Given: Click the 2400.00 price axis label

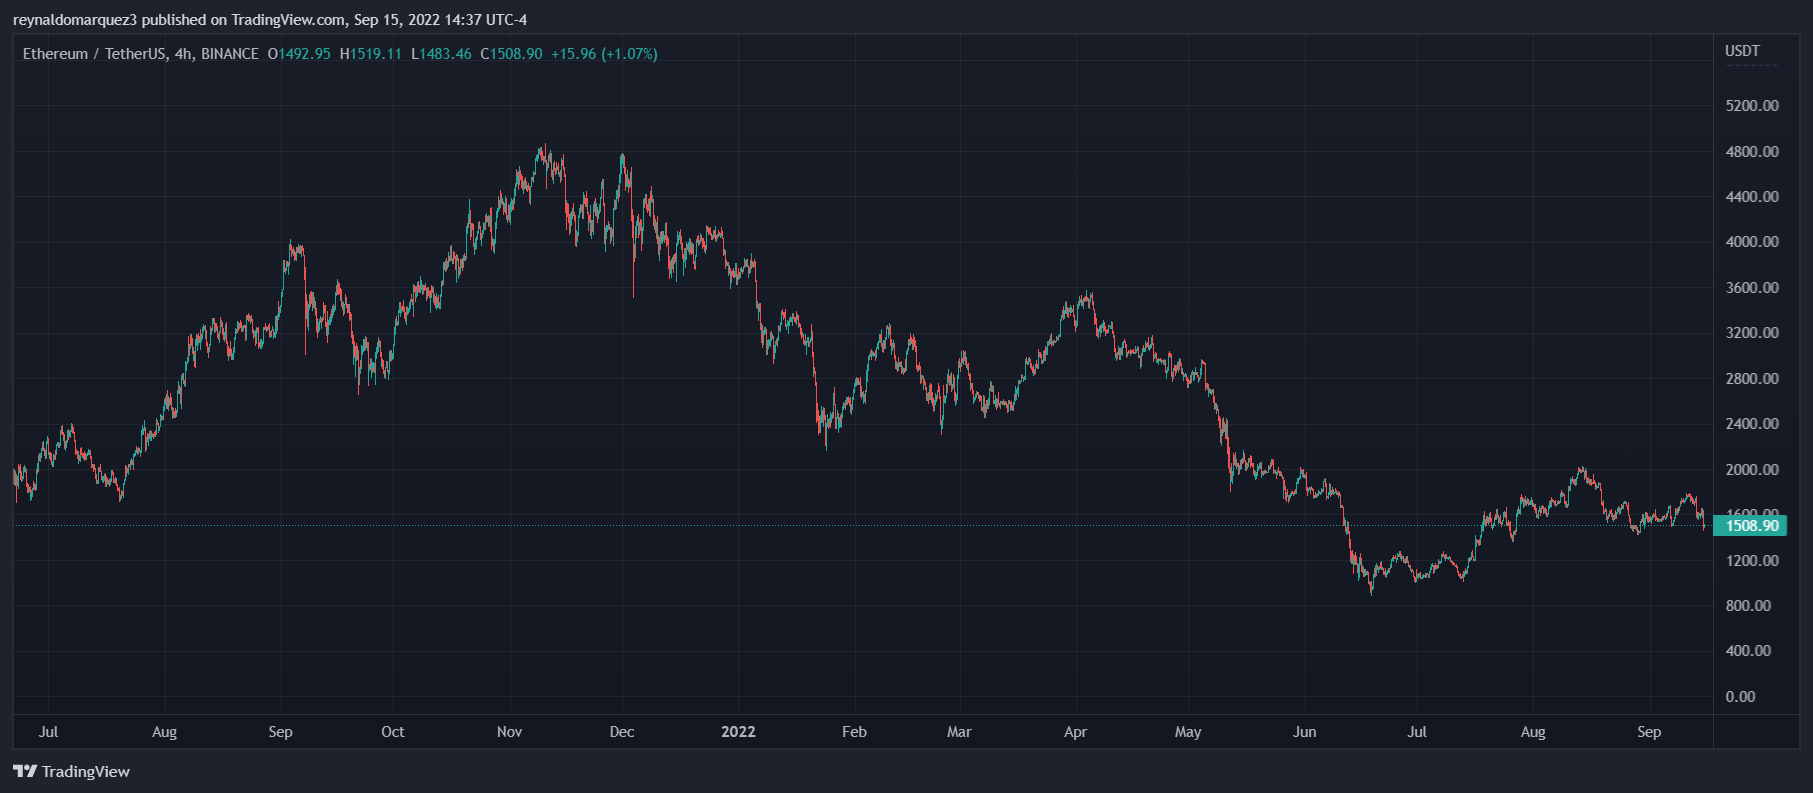Looking at the screenshot, I should pos(1752,424).
